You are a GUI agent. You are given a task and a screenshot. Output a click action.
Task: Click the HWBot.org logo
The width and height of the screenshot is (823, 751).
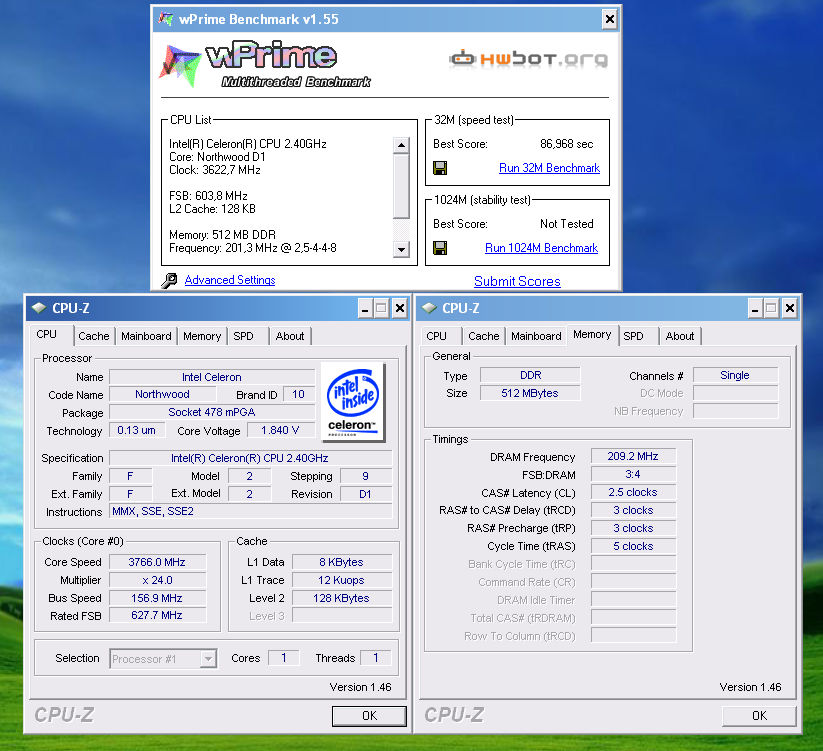tap(529, 59)
